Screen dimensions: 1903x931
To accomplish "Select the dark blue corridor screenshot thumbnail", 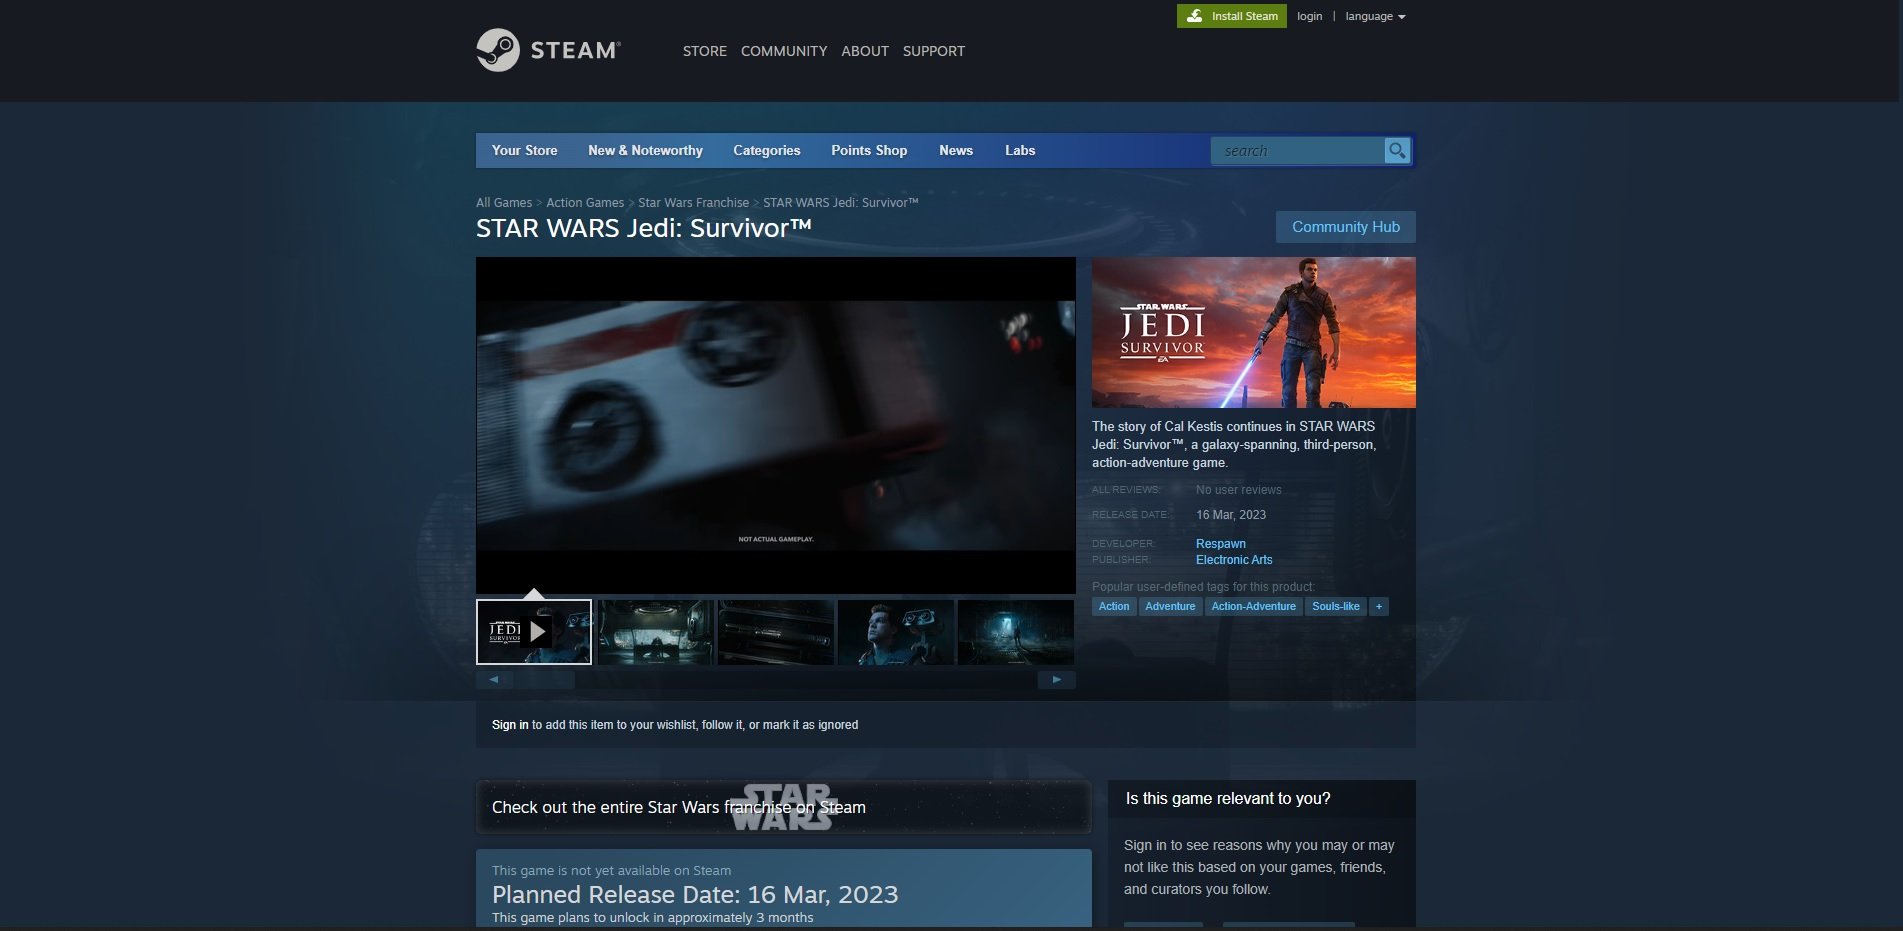I will (x=1016, y=632).
